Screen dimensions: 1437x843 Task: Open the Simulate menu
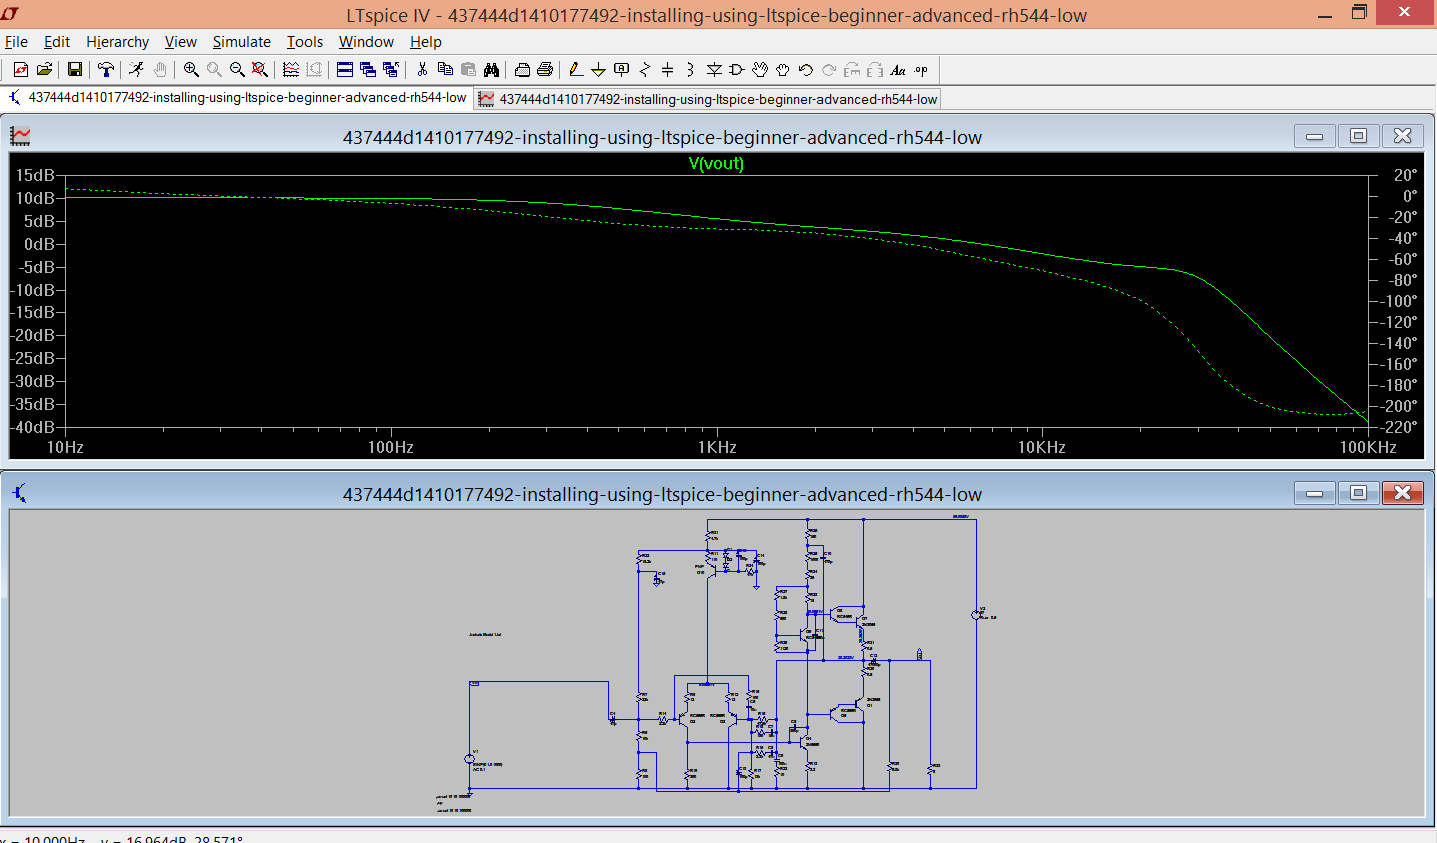coord(241,42)
